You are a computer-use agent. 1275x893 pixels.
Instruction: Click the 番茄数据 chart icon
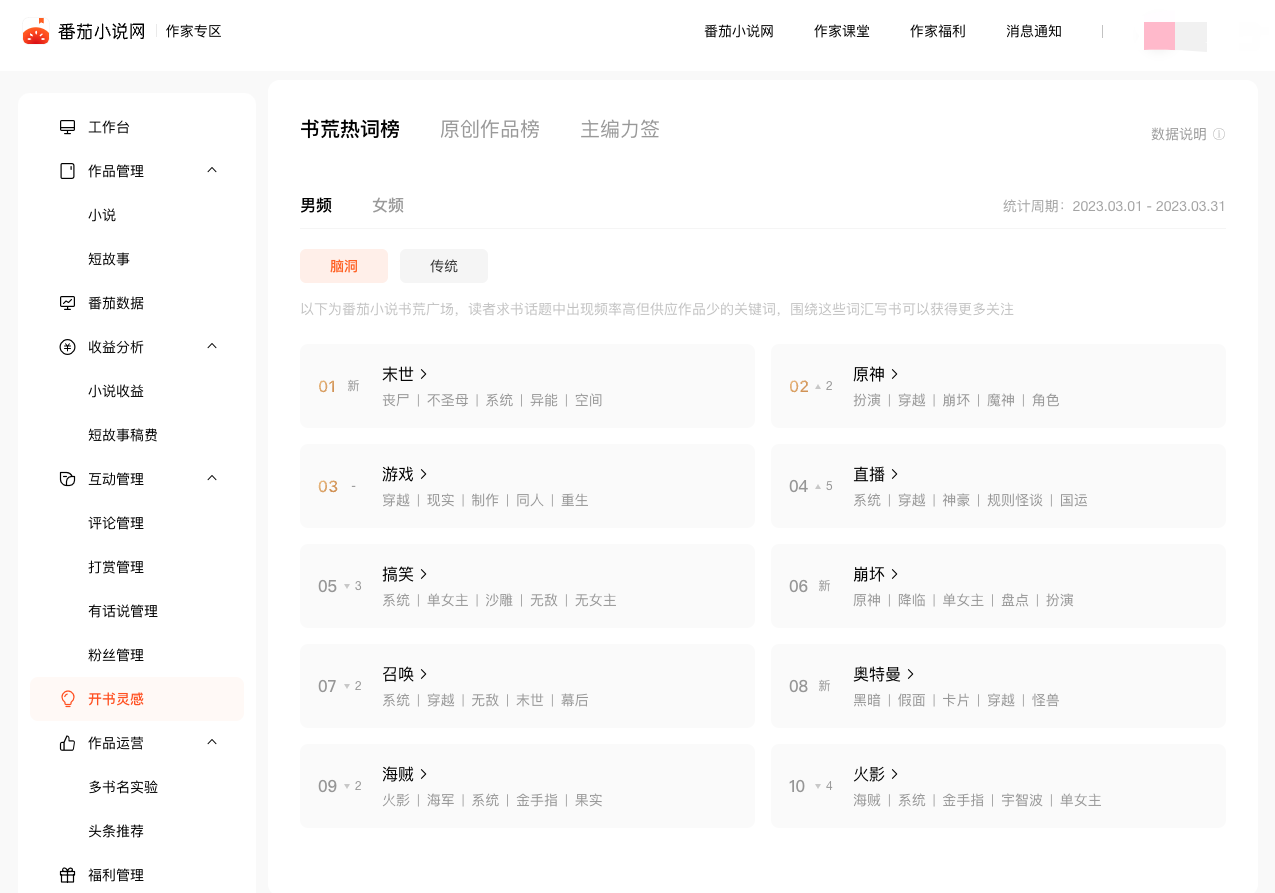click(68, 303)
